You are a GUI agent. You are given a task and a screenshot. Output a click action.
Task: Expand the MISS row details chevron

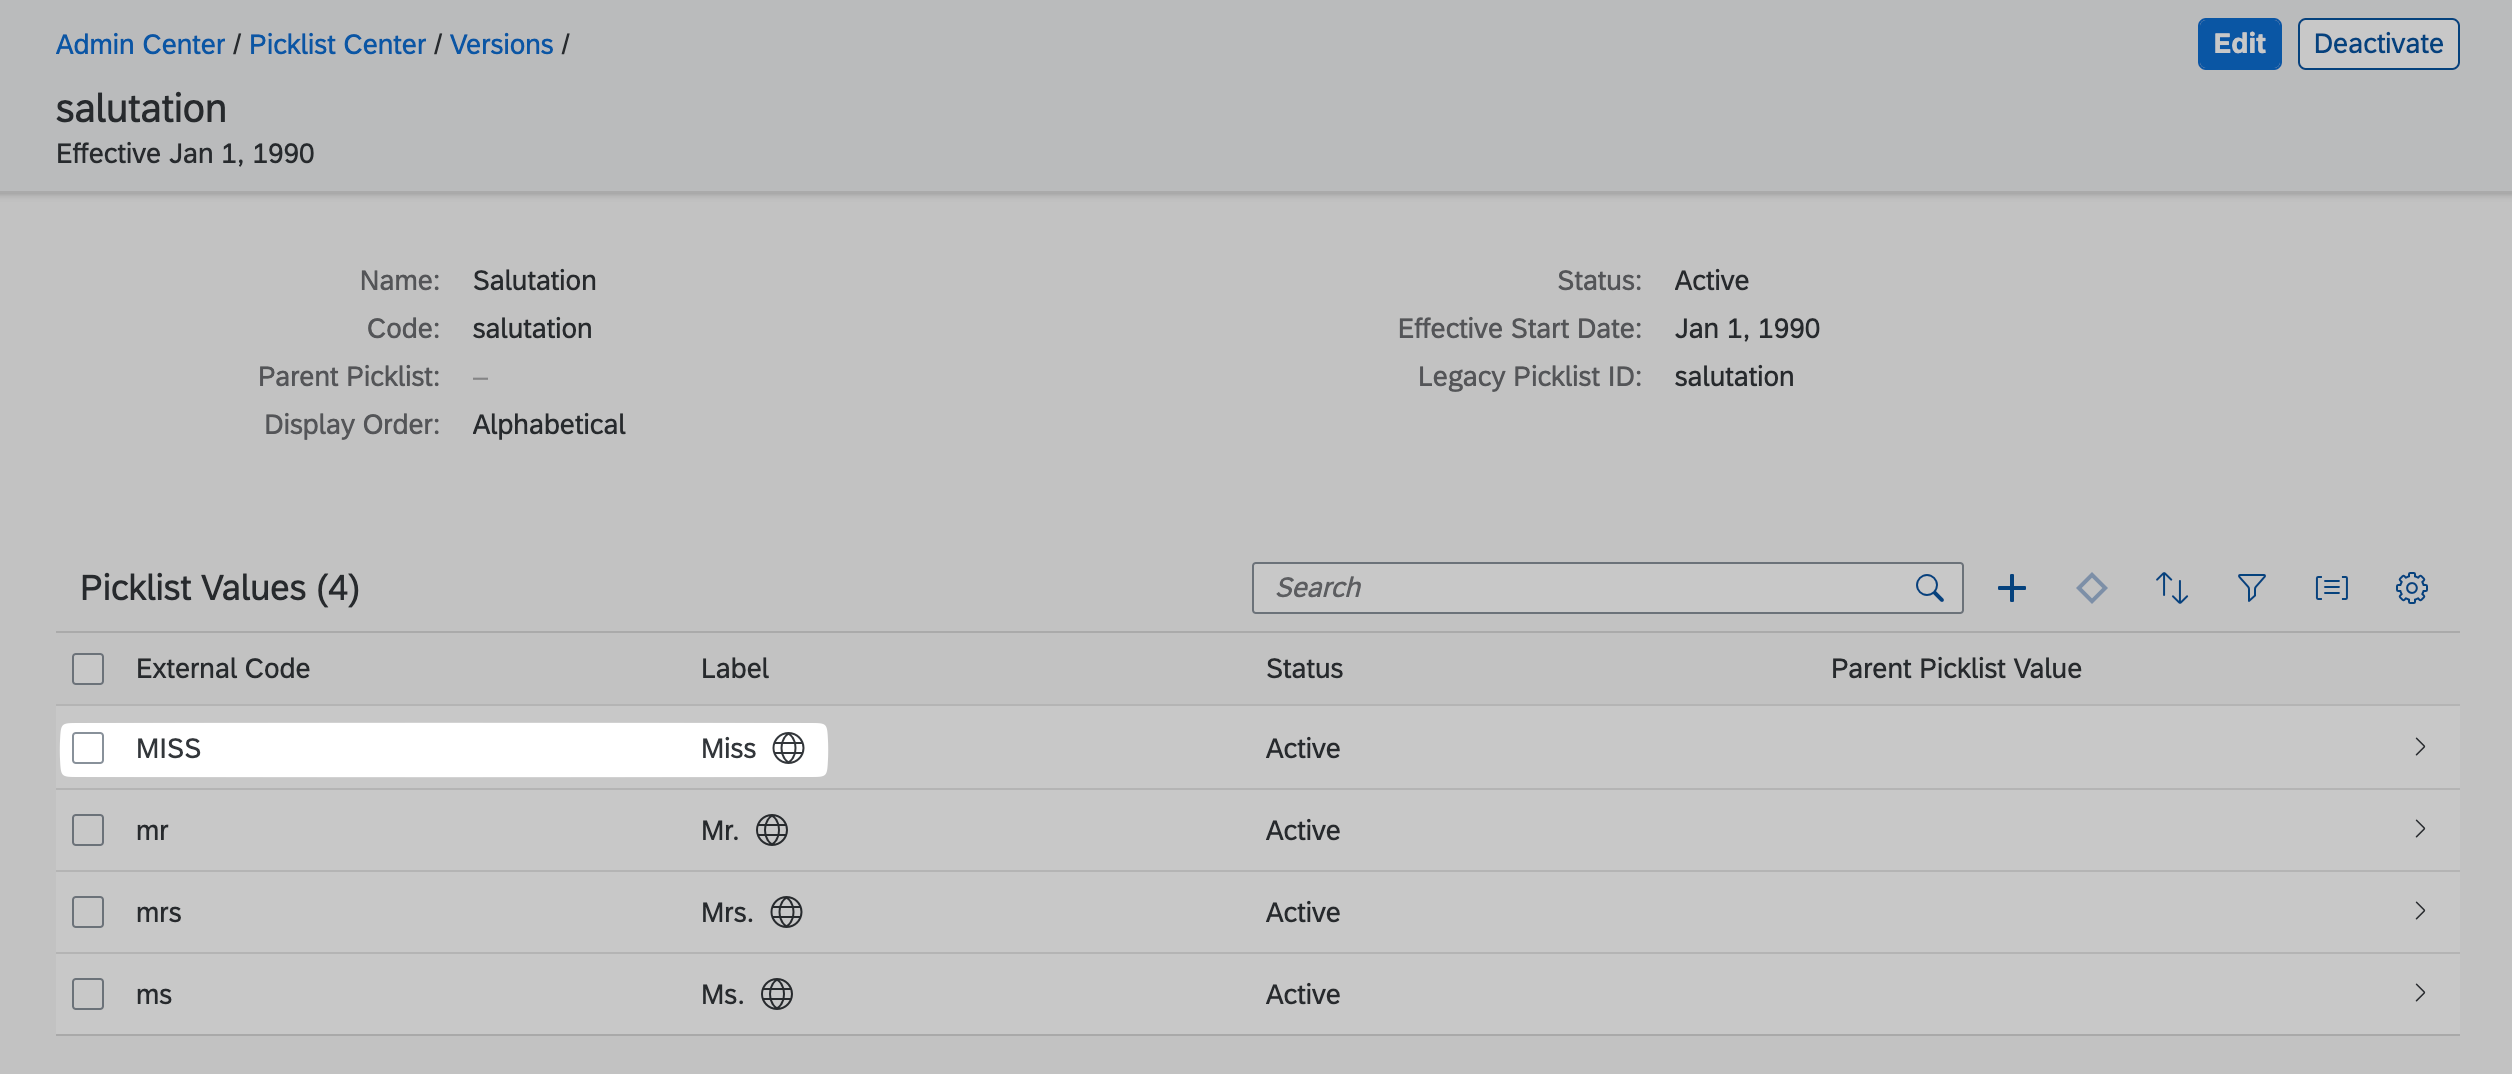[2420, 747]
